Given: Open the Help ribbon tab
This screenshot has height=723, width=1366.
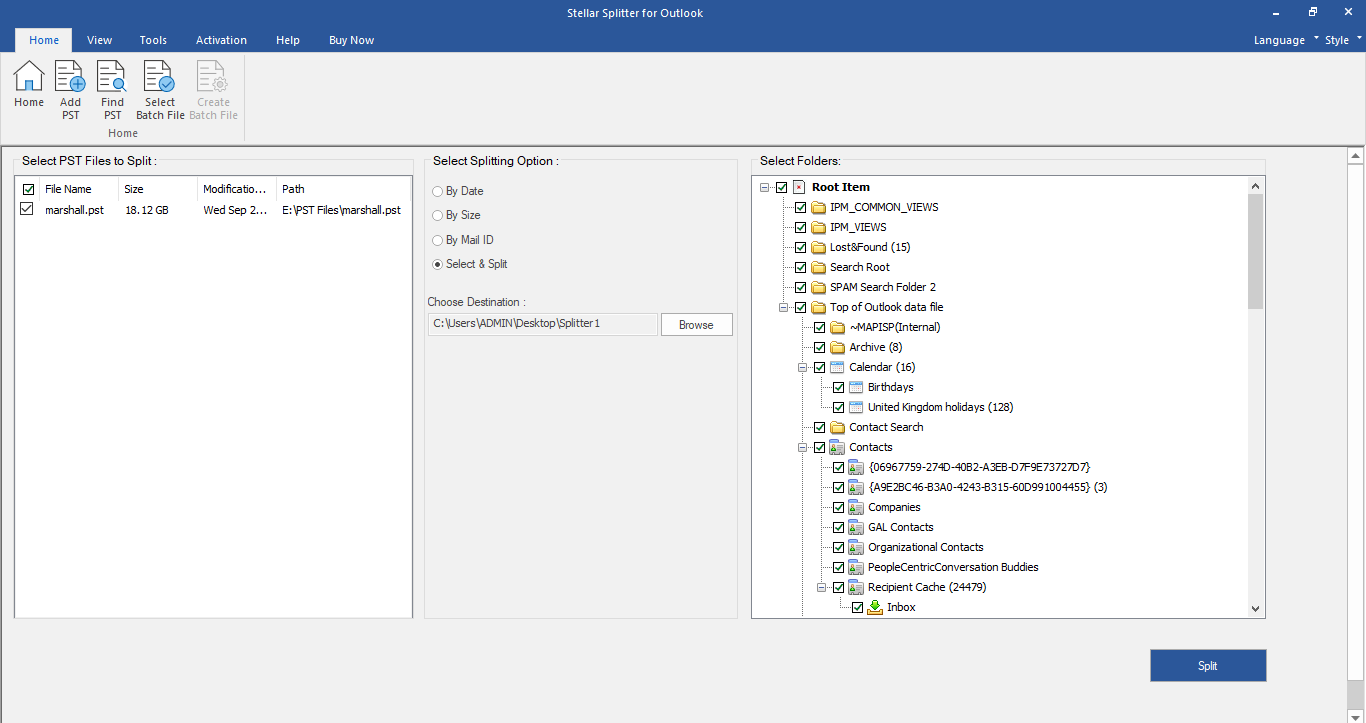Looking at the screenshot, I should coord(288,40).
